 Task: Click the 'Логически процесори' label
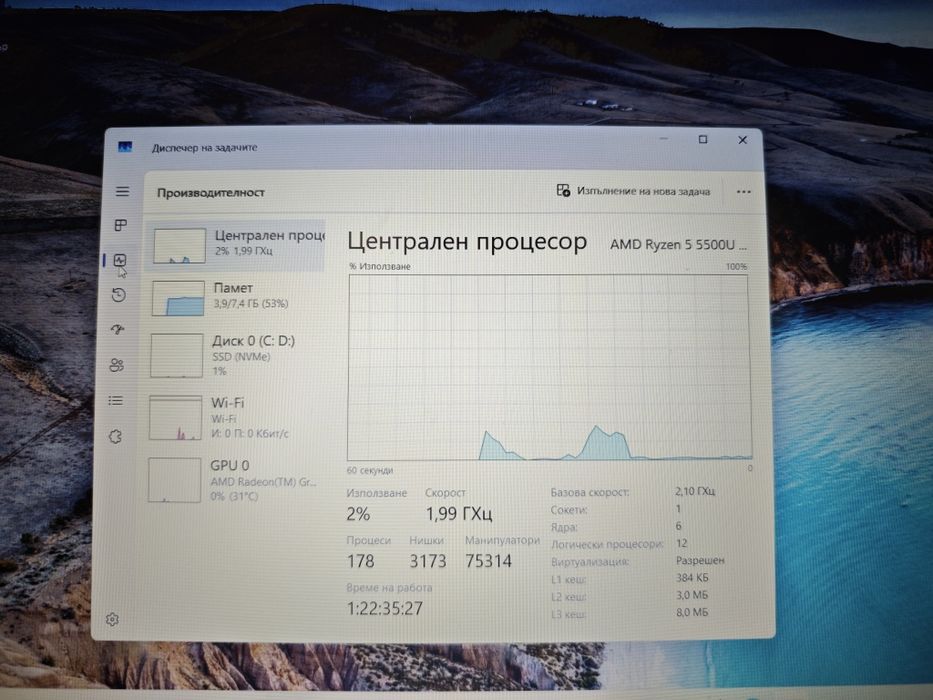pos(607,544)
